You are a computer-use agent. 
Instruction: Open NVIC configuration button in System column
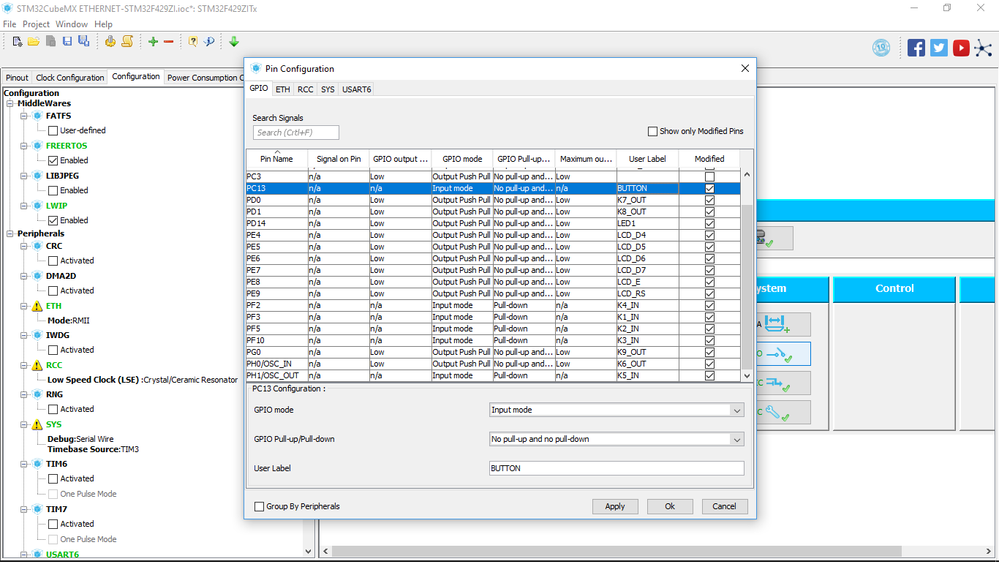tap(782, 383)
